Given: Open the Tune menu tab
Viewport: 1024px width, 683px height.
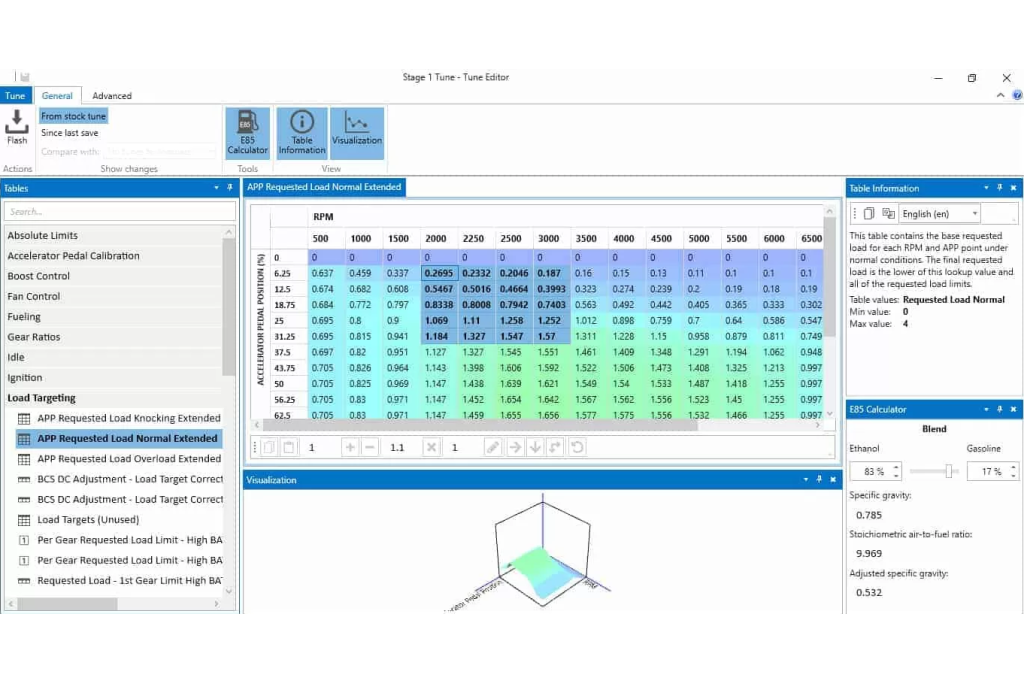Looking at the screenshot, I should pyautogui.click(x=15, y=96).
